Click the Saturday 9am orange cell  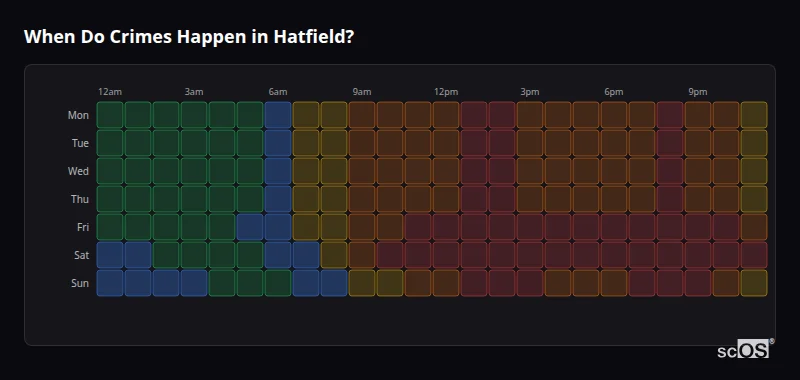click(362, 255)
